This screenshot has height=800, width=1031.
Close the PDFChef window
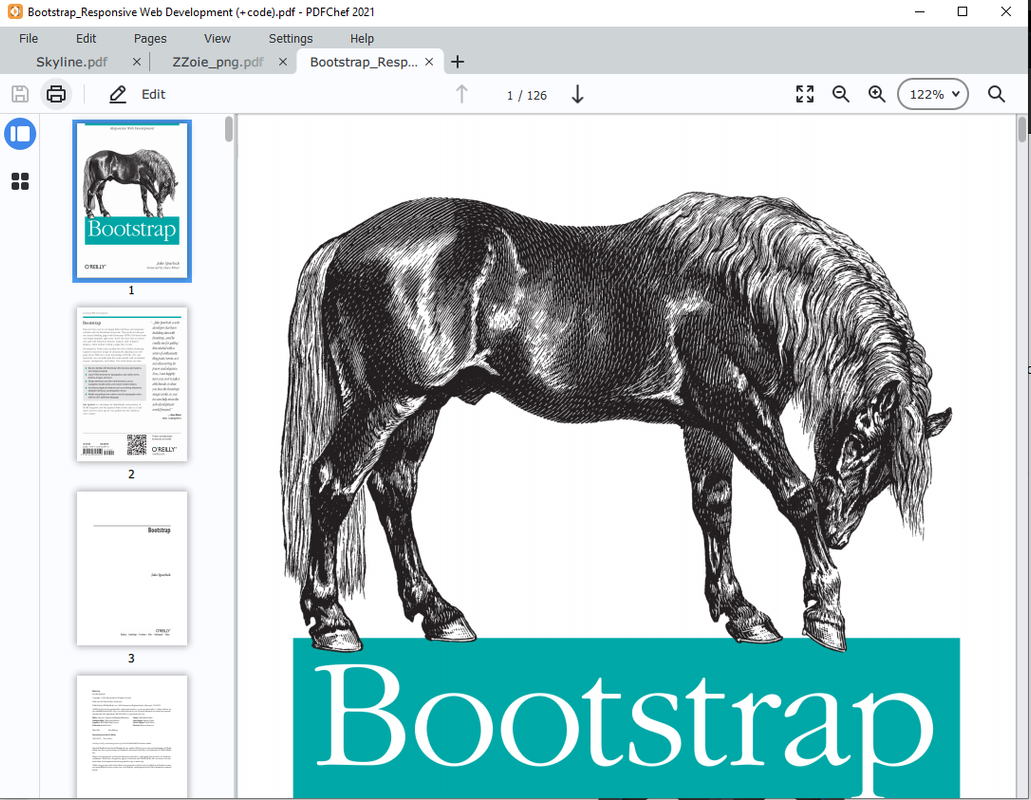point(1005,11)
